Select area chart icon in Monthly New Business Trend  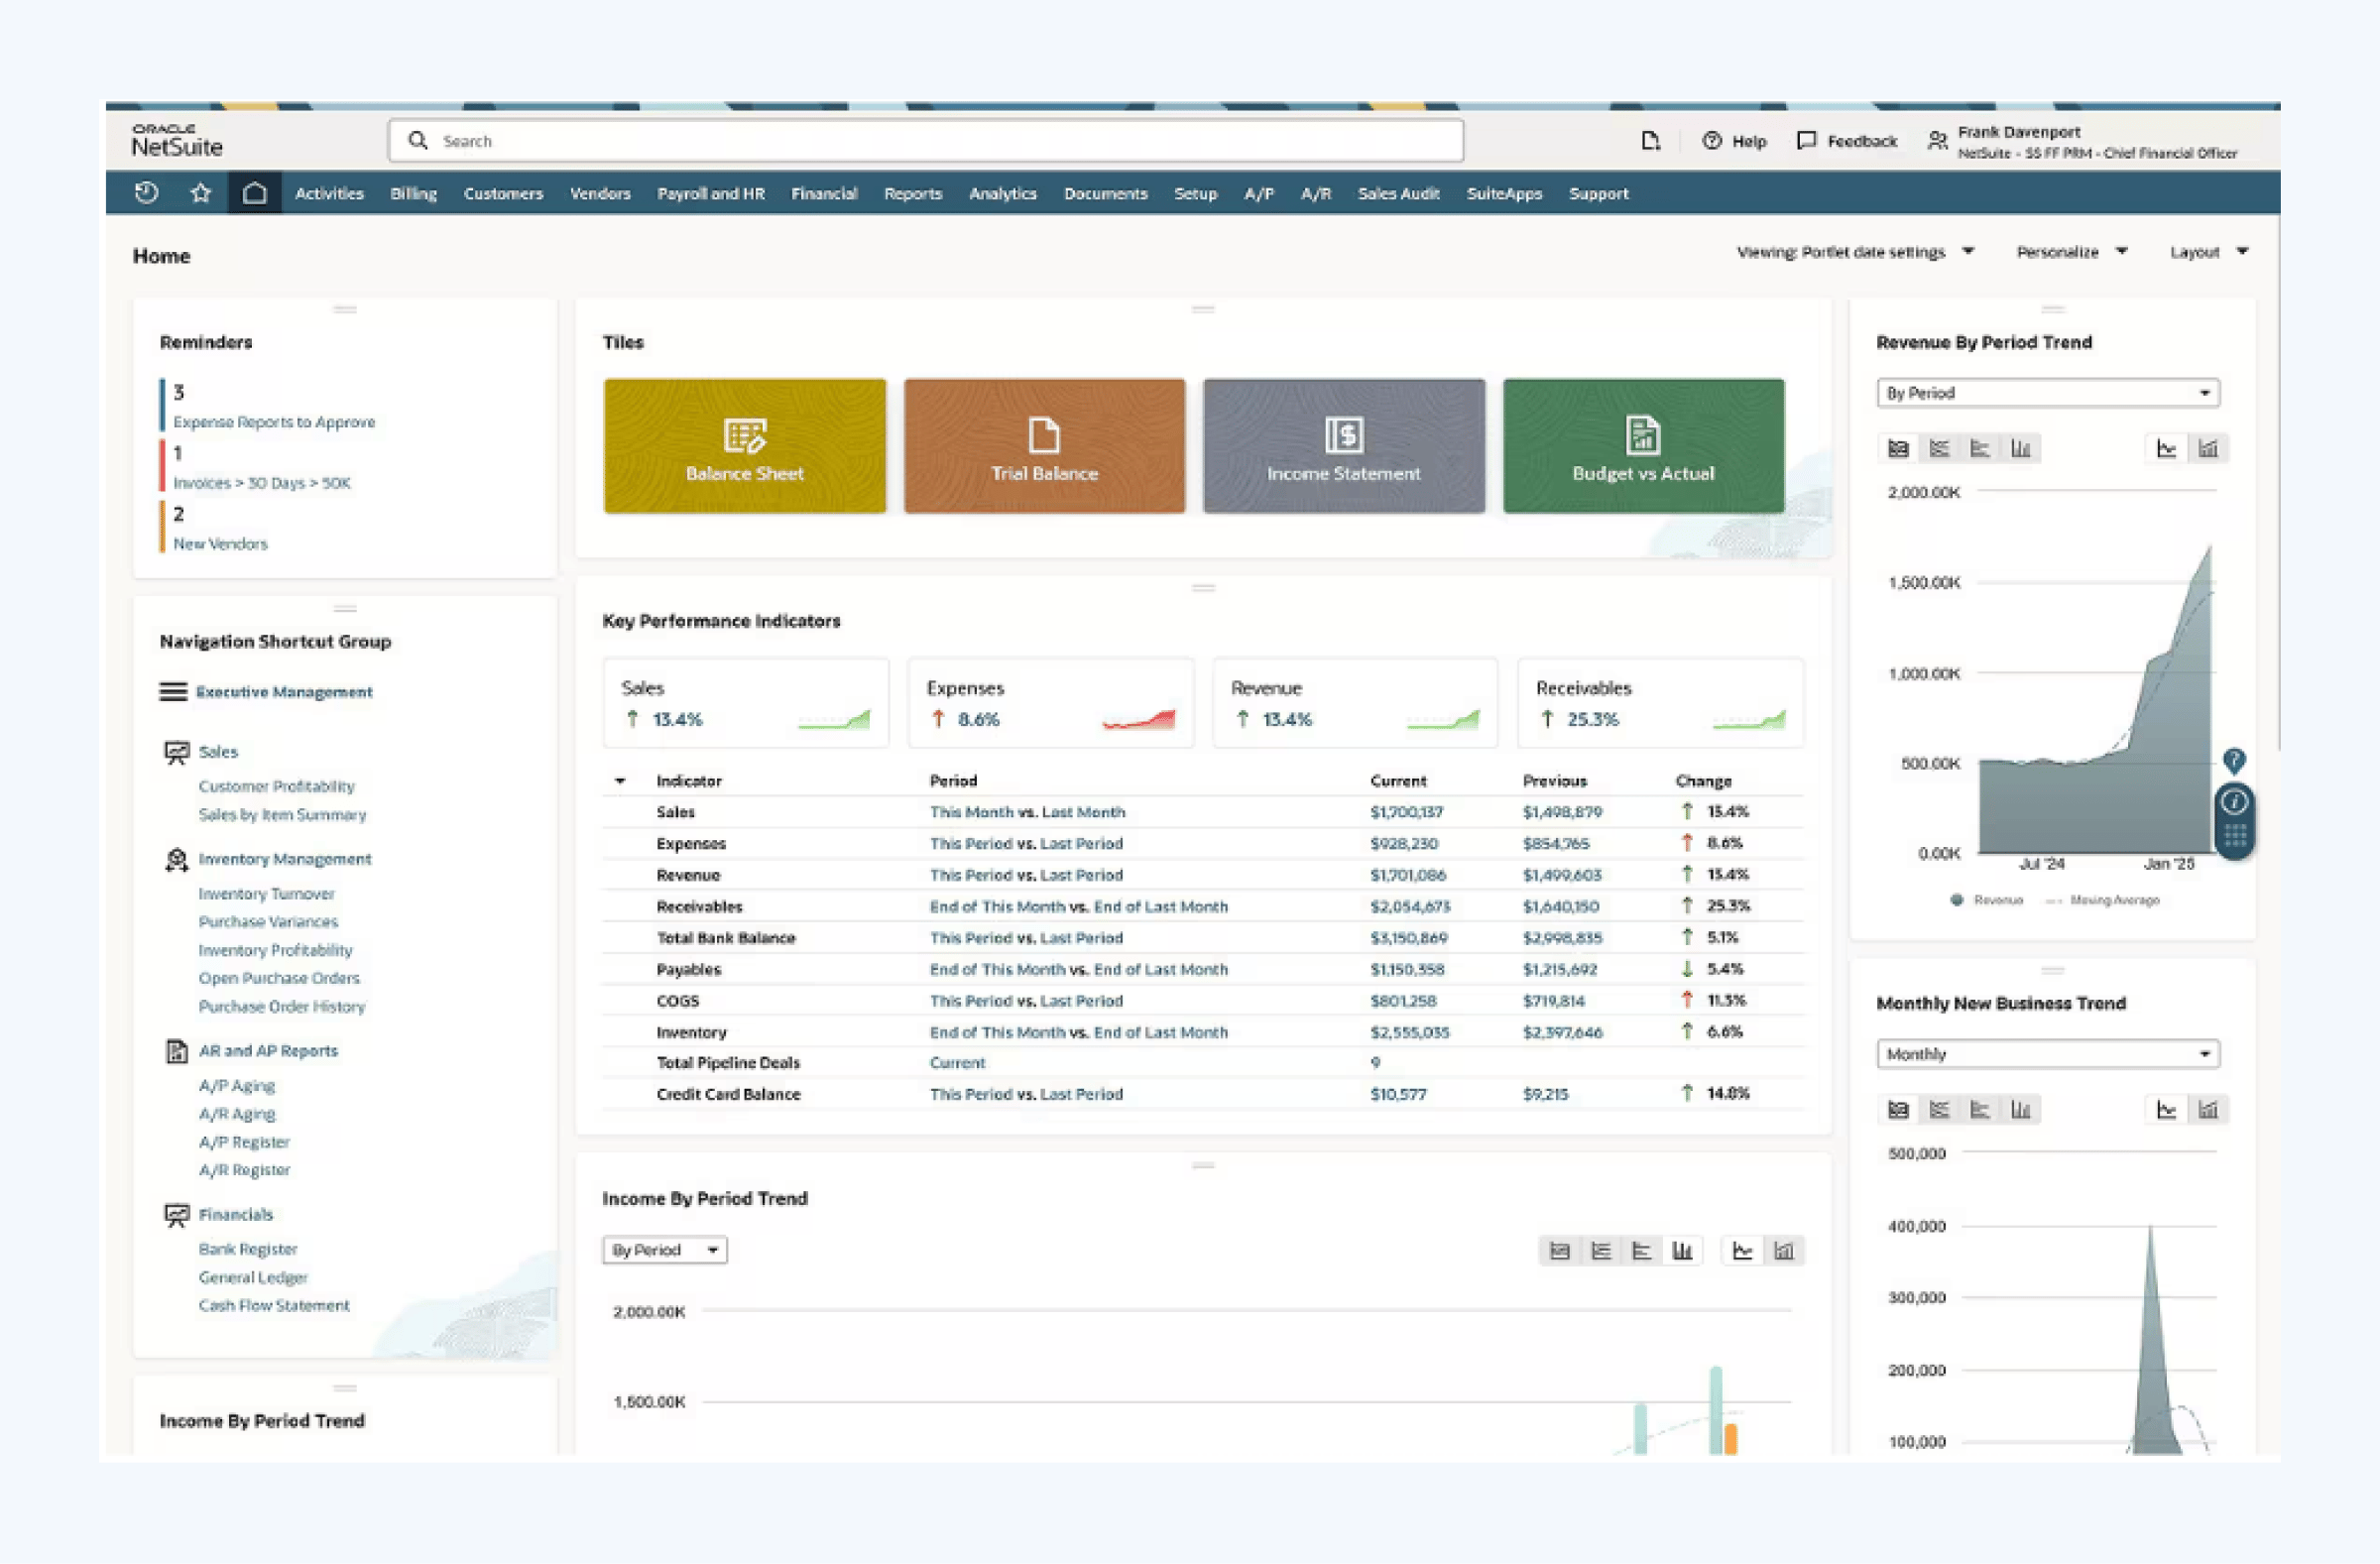pos(1898,1110)
